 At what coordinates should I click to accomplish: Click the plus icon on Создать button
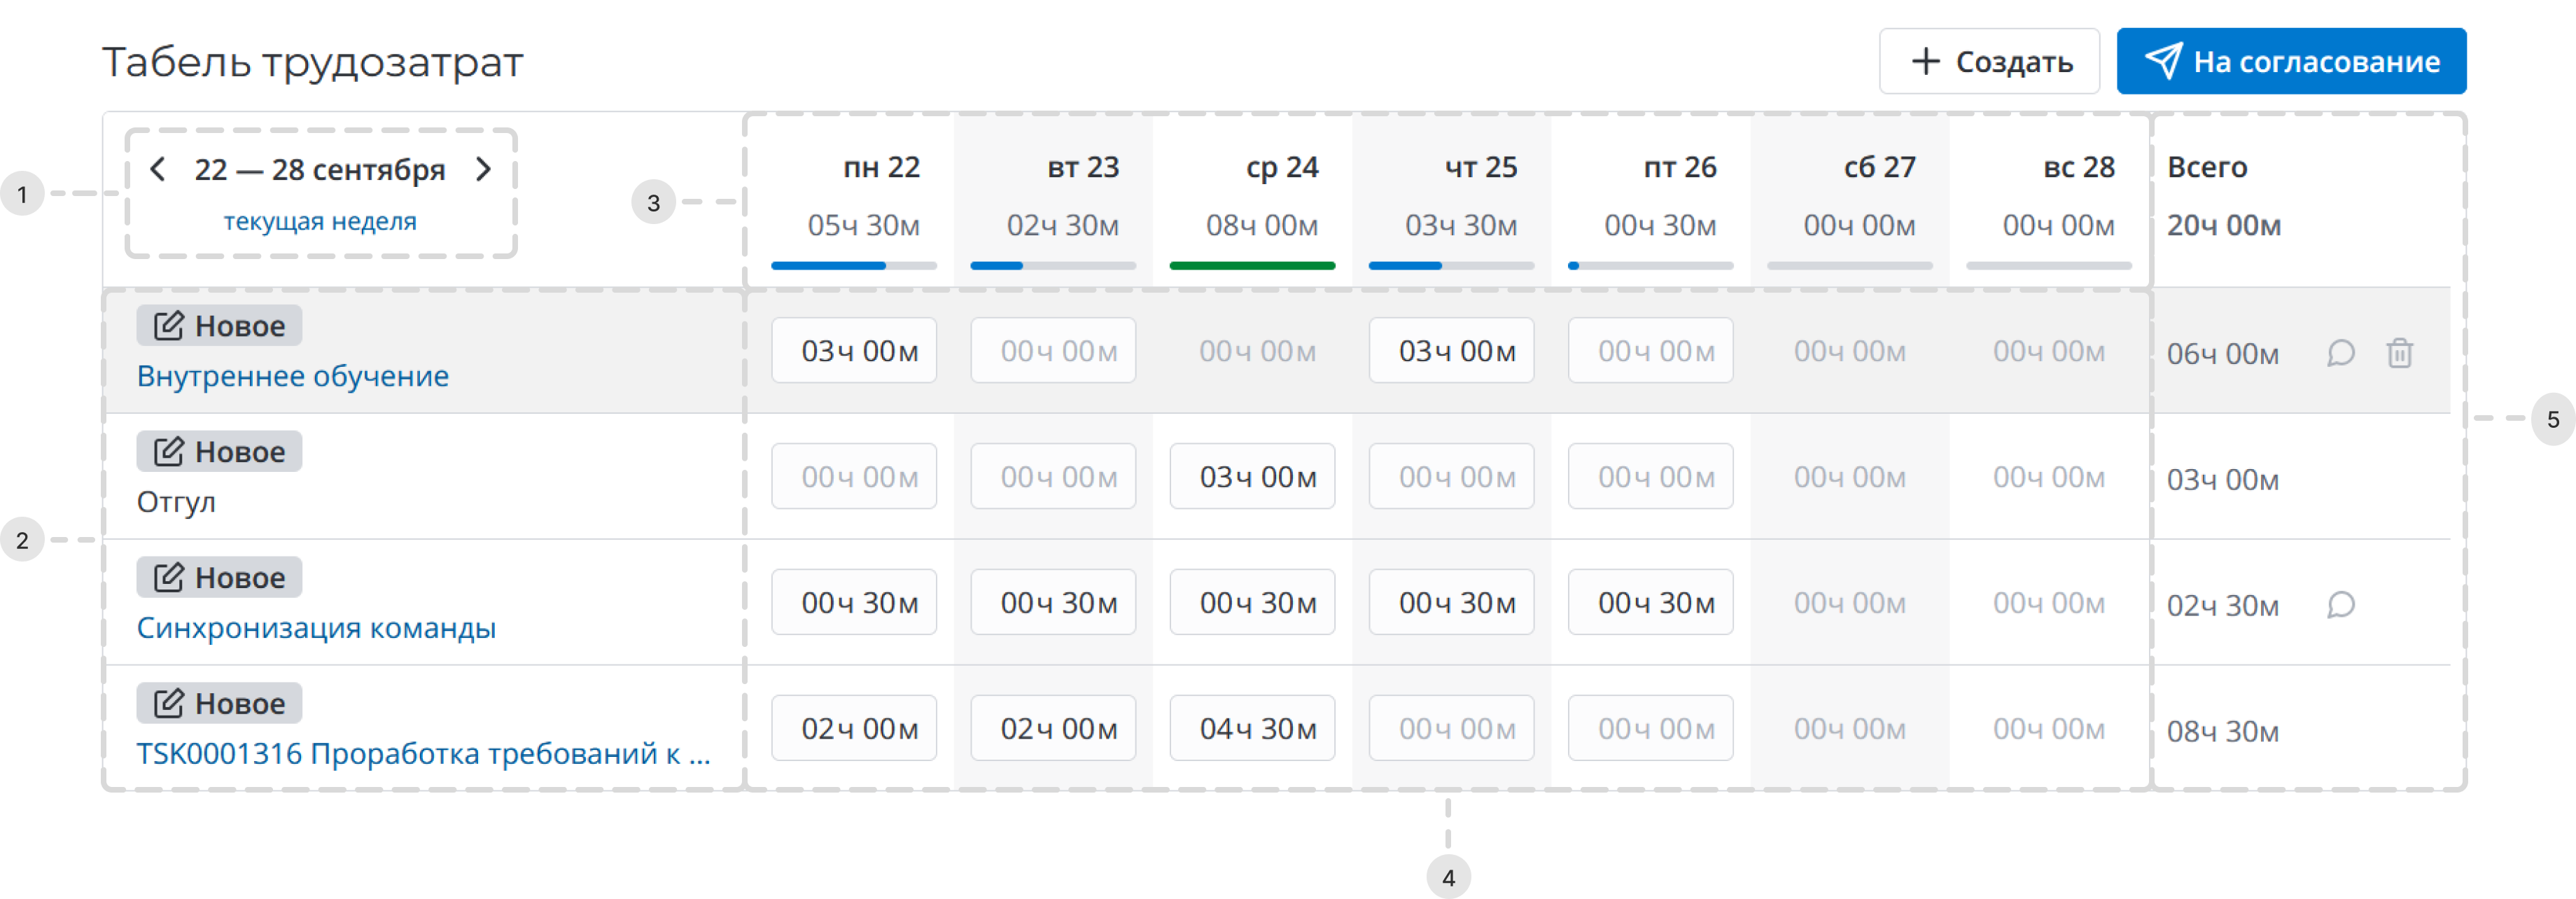pos(1925,61)
